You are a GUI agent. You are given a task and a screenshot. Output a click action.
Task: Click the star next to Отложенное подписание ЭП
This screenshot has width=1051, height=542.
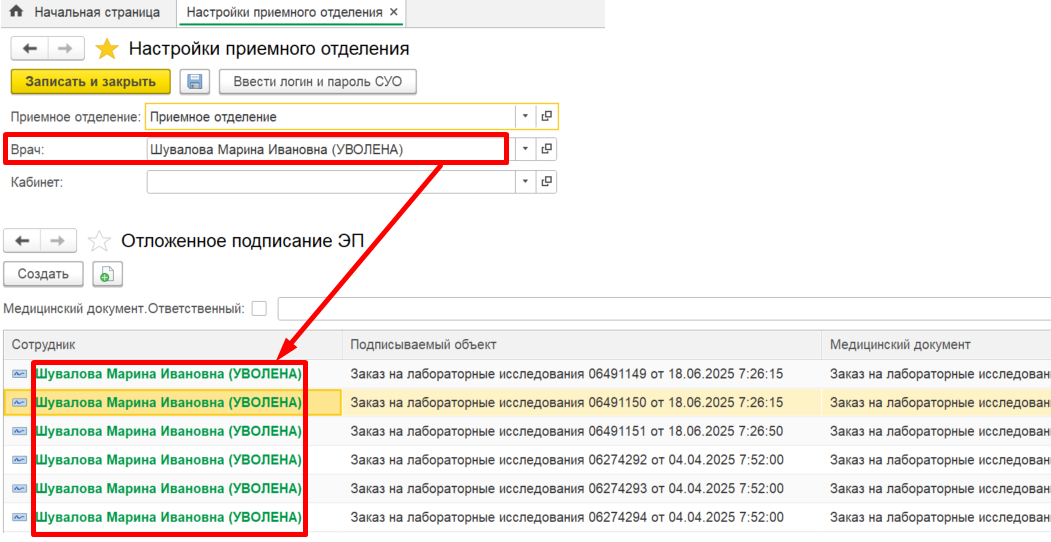click(99, 240)
